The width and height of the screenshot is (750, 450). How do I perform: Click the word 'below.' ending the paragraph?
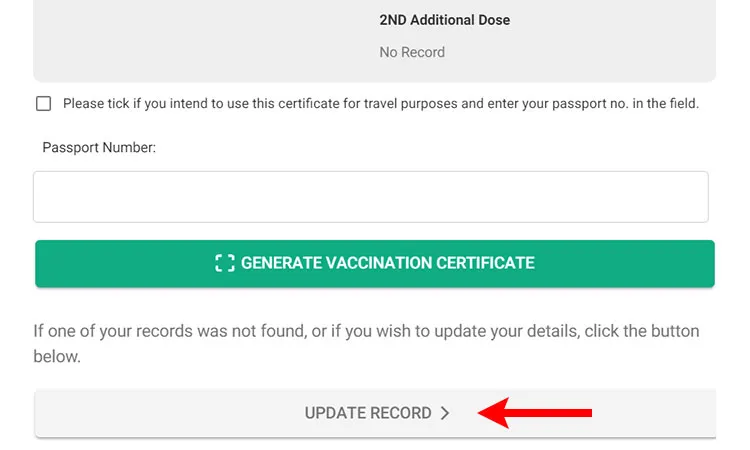57,356
